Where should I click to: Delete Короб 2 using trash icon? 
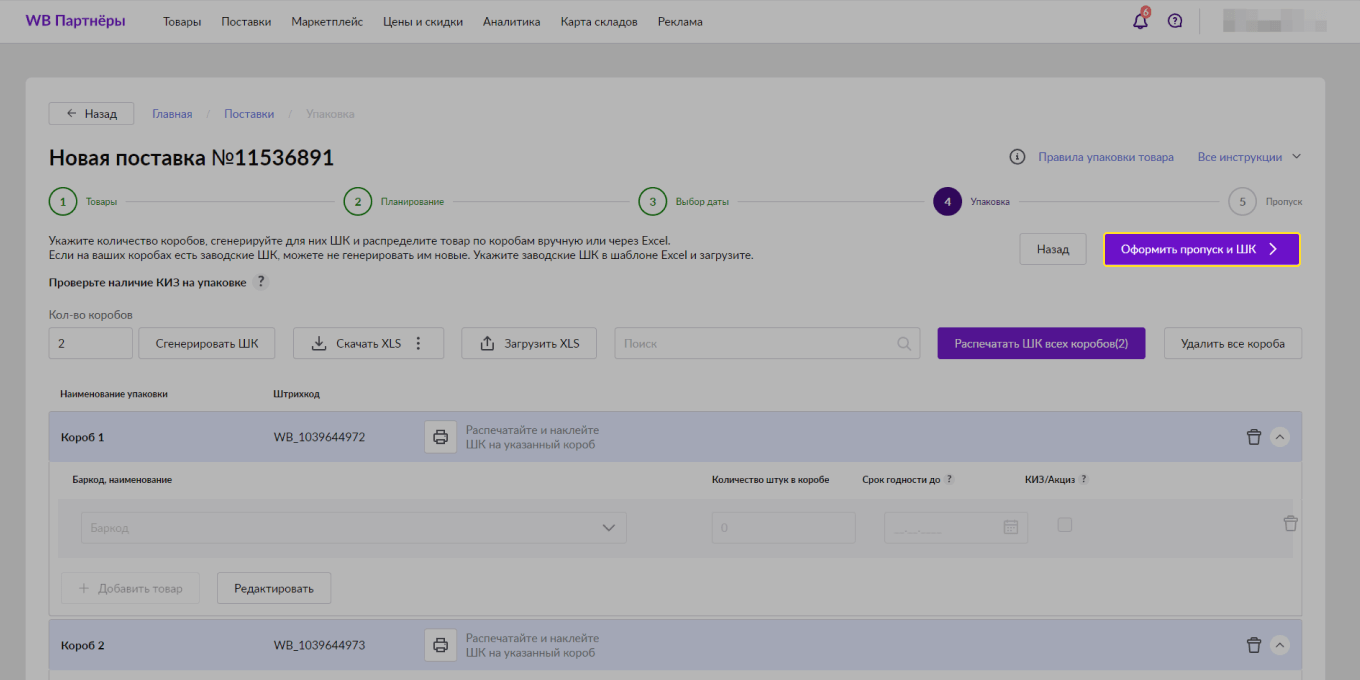point(1253,645)
